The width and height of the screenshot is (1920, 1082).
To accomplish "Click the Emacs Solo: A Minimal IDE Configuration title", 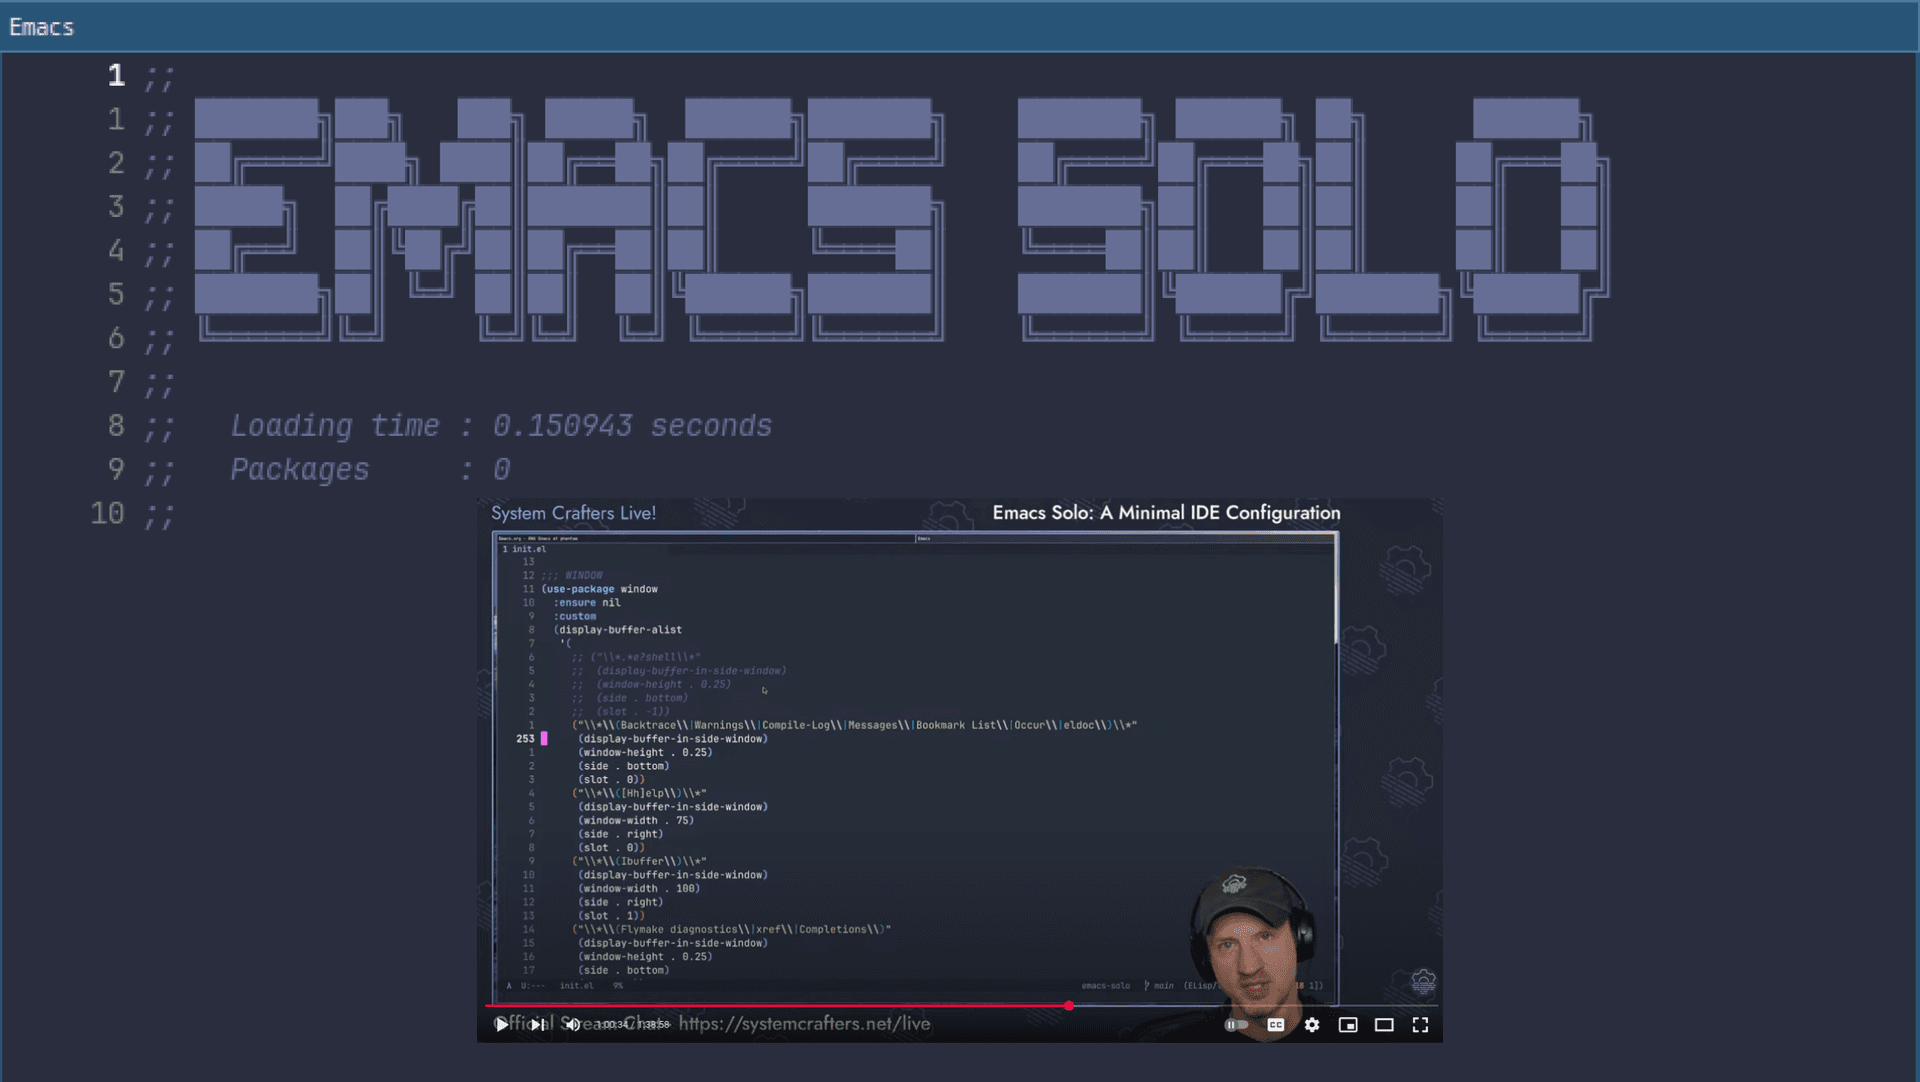I will point(1166,513).
